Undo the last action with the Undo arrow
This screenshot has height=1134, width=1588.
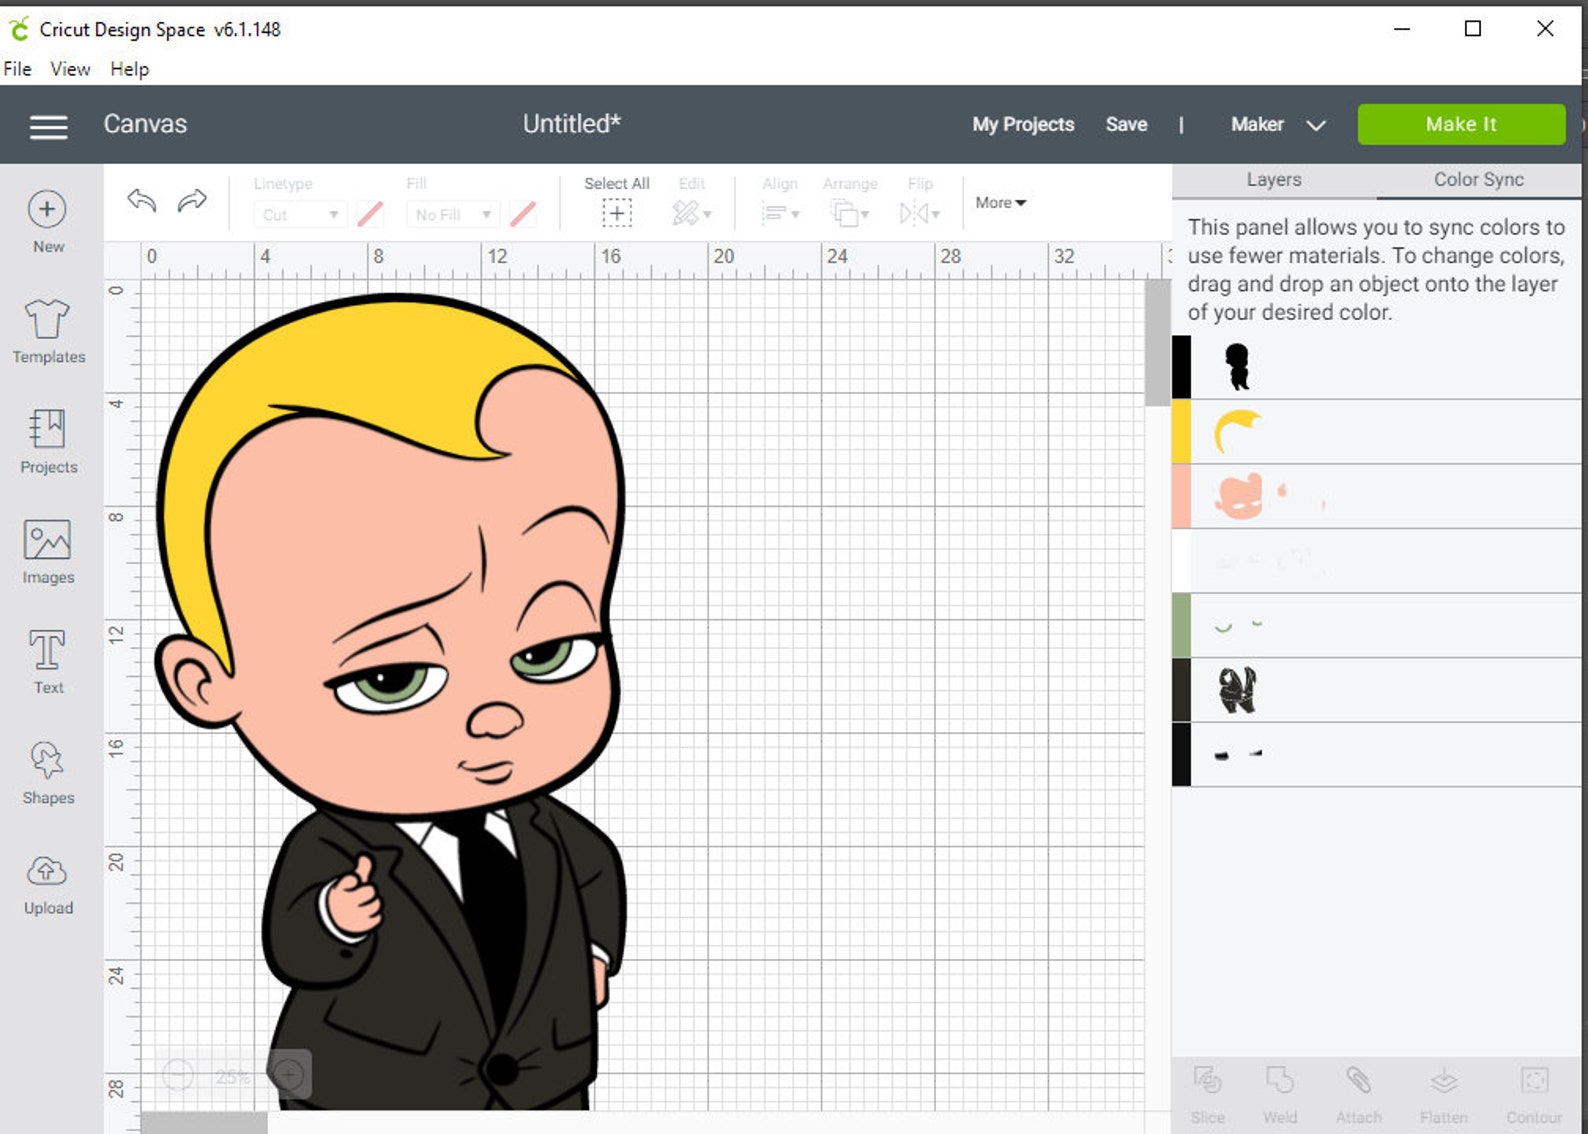[x=142, y=201]
